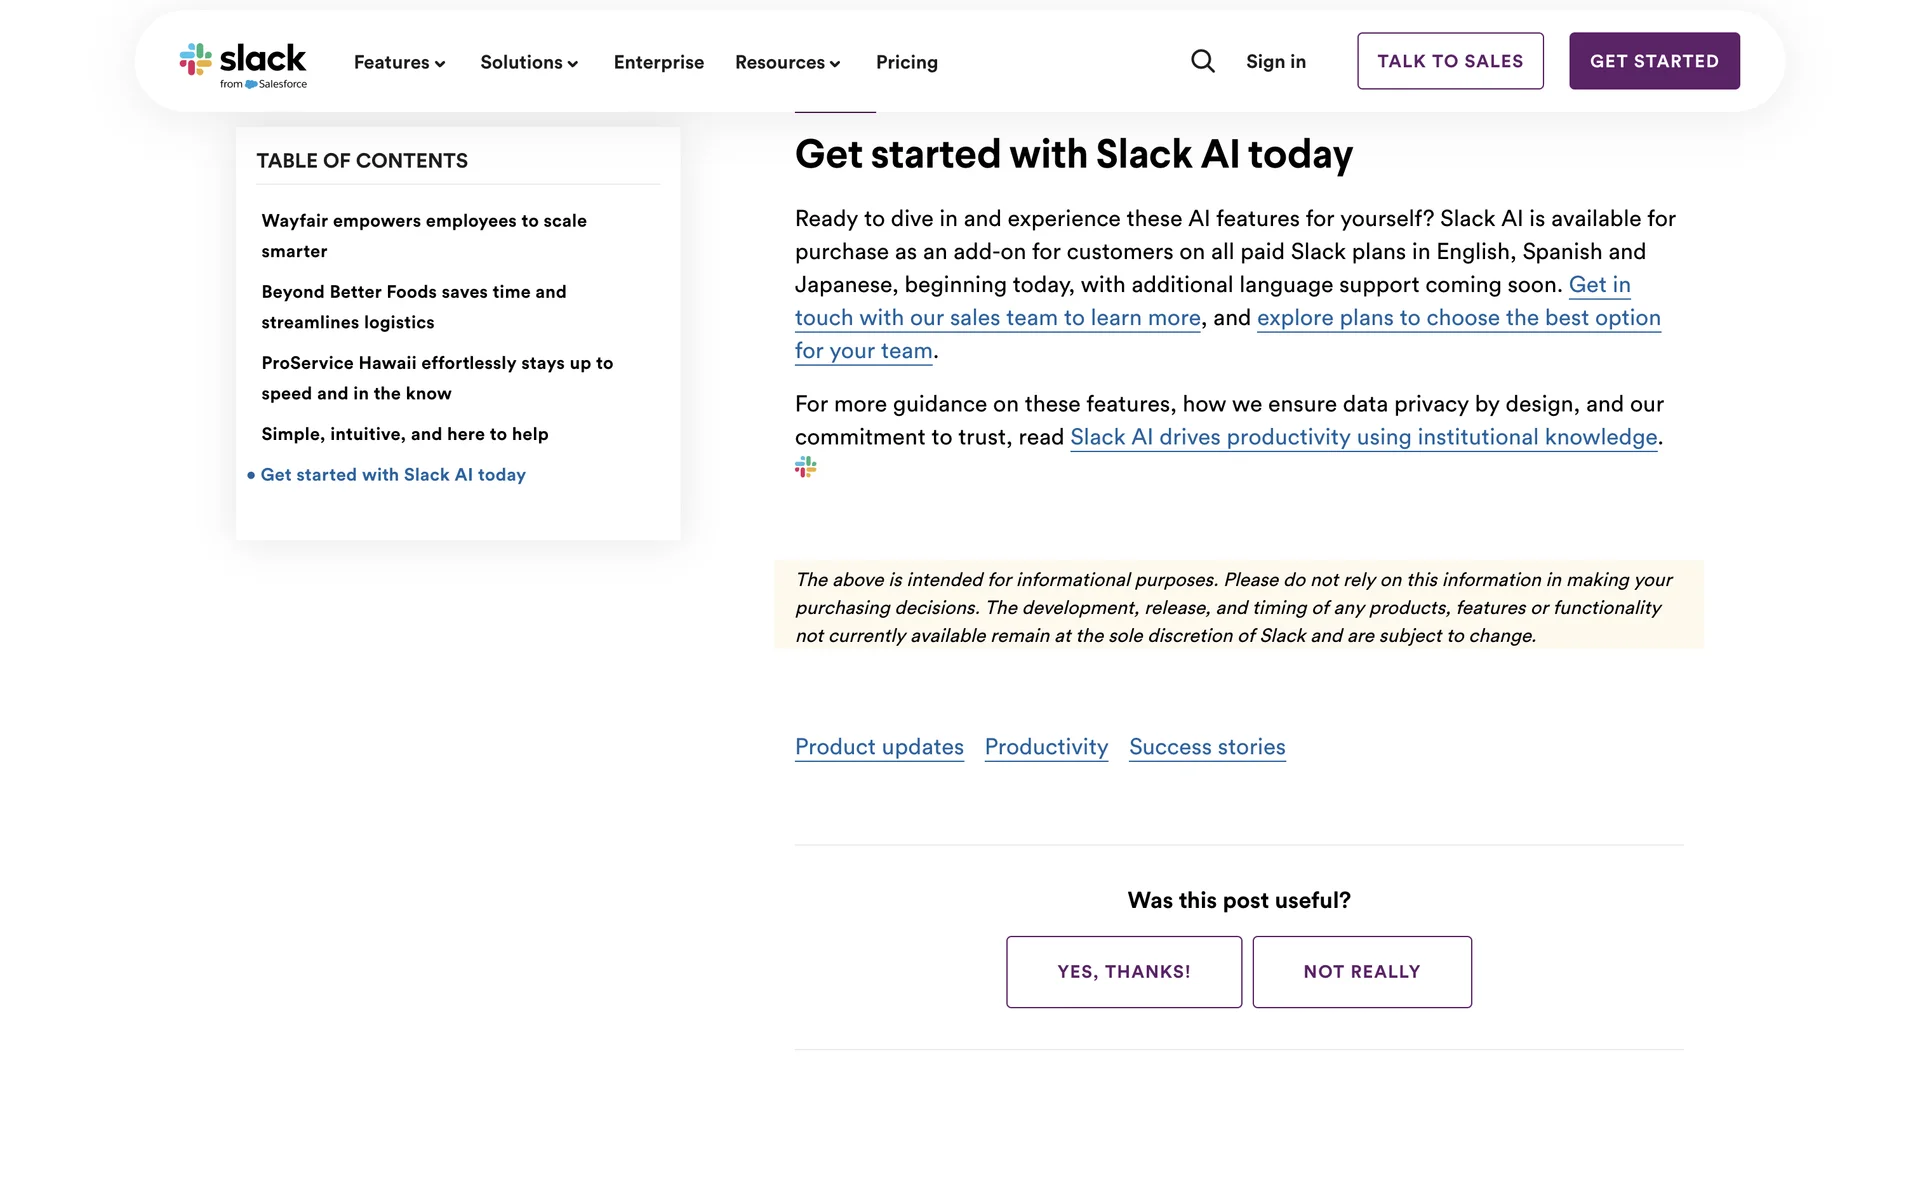Open the search magnifier icon
1920x1200 pixels.
[1203, 62]
